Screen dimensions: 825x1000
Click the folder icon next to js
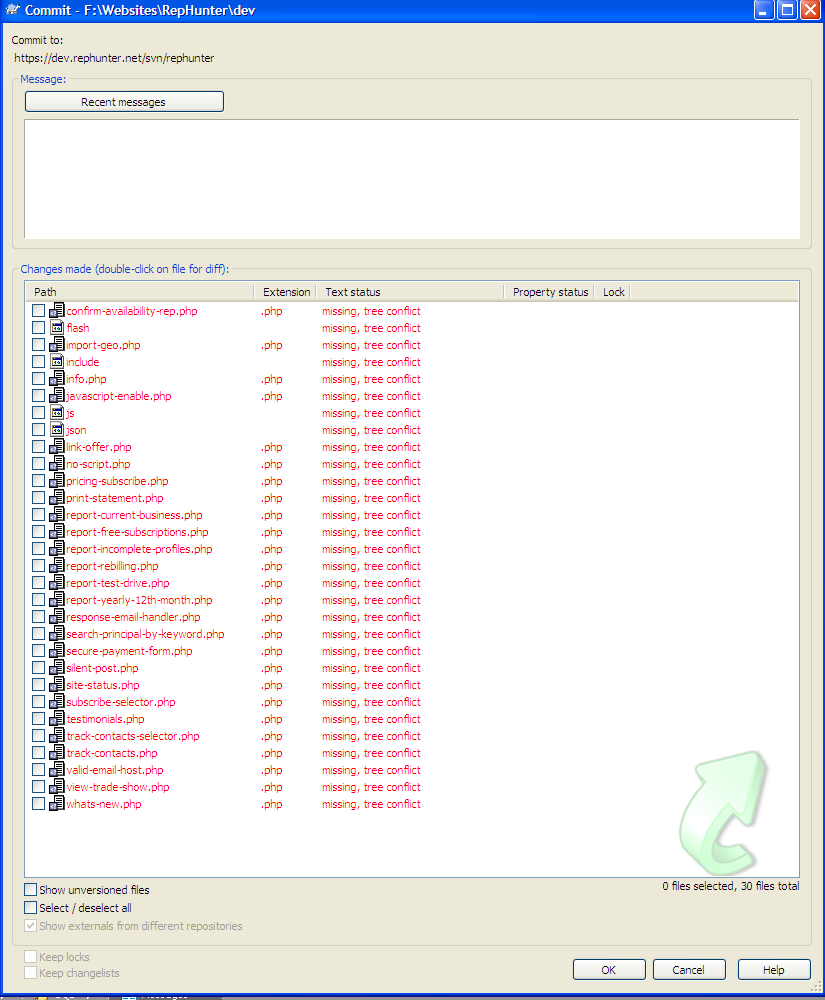[x=57, y=413]
